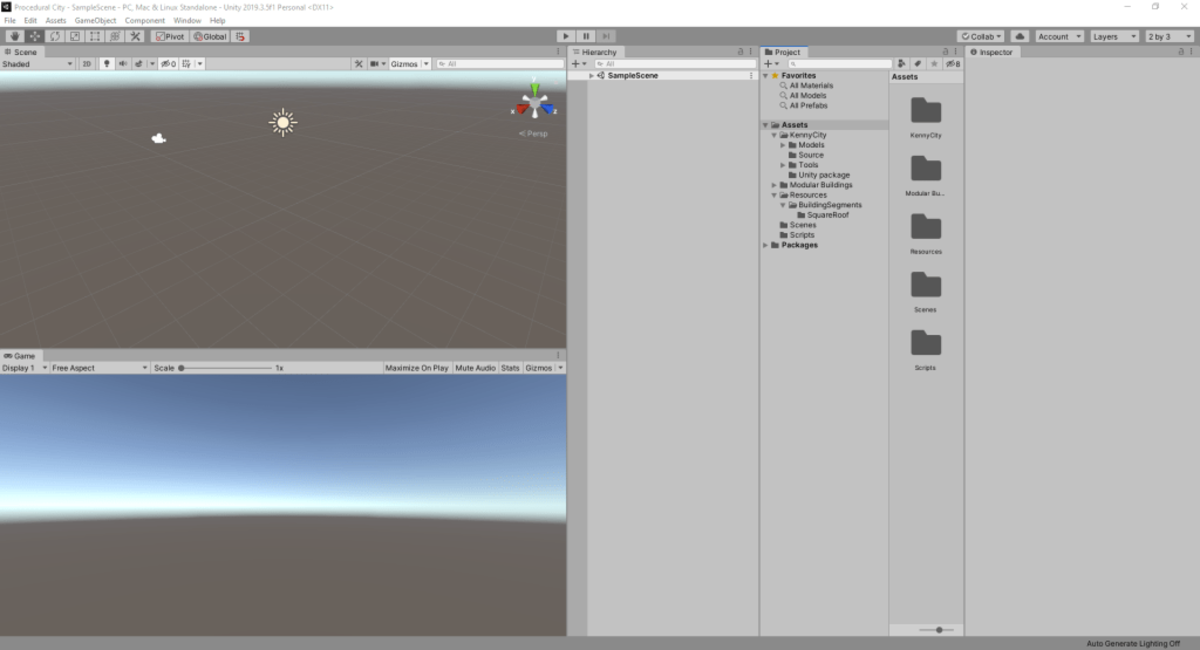
Task: Select the Rect Transform tool
Action: tap(95, 36)
